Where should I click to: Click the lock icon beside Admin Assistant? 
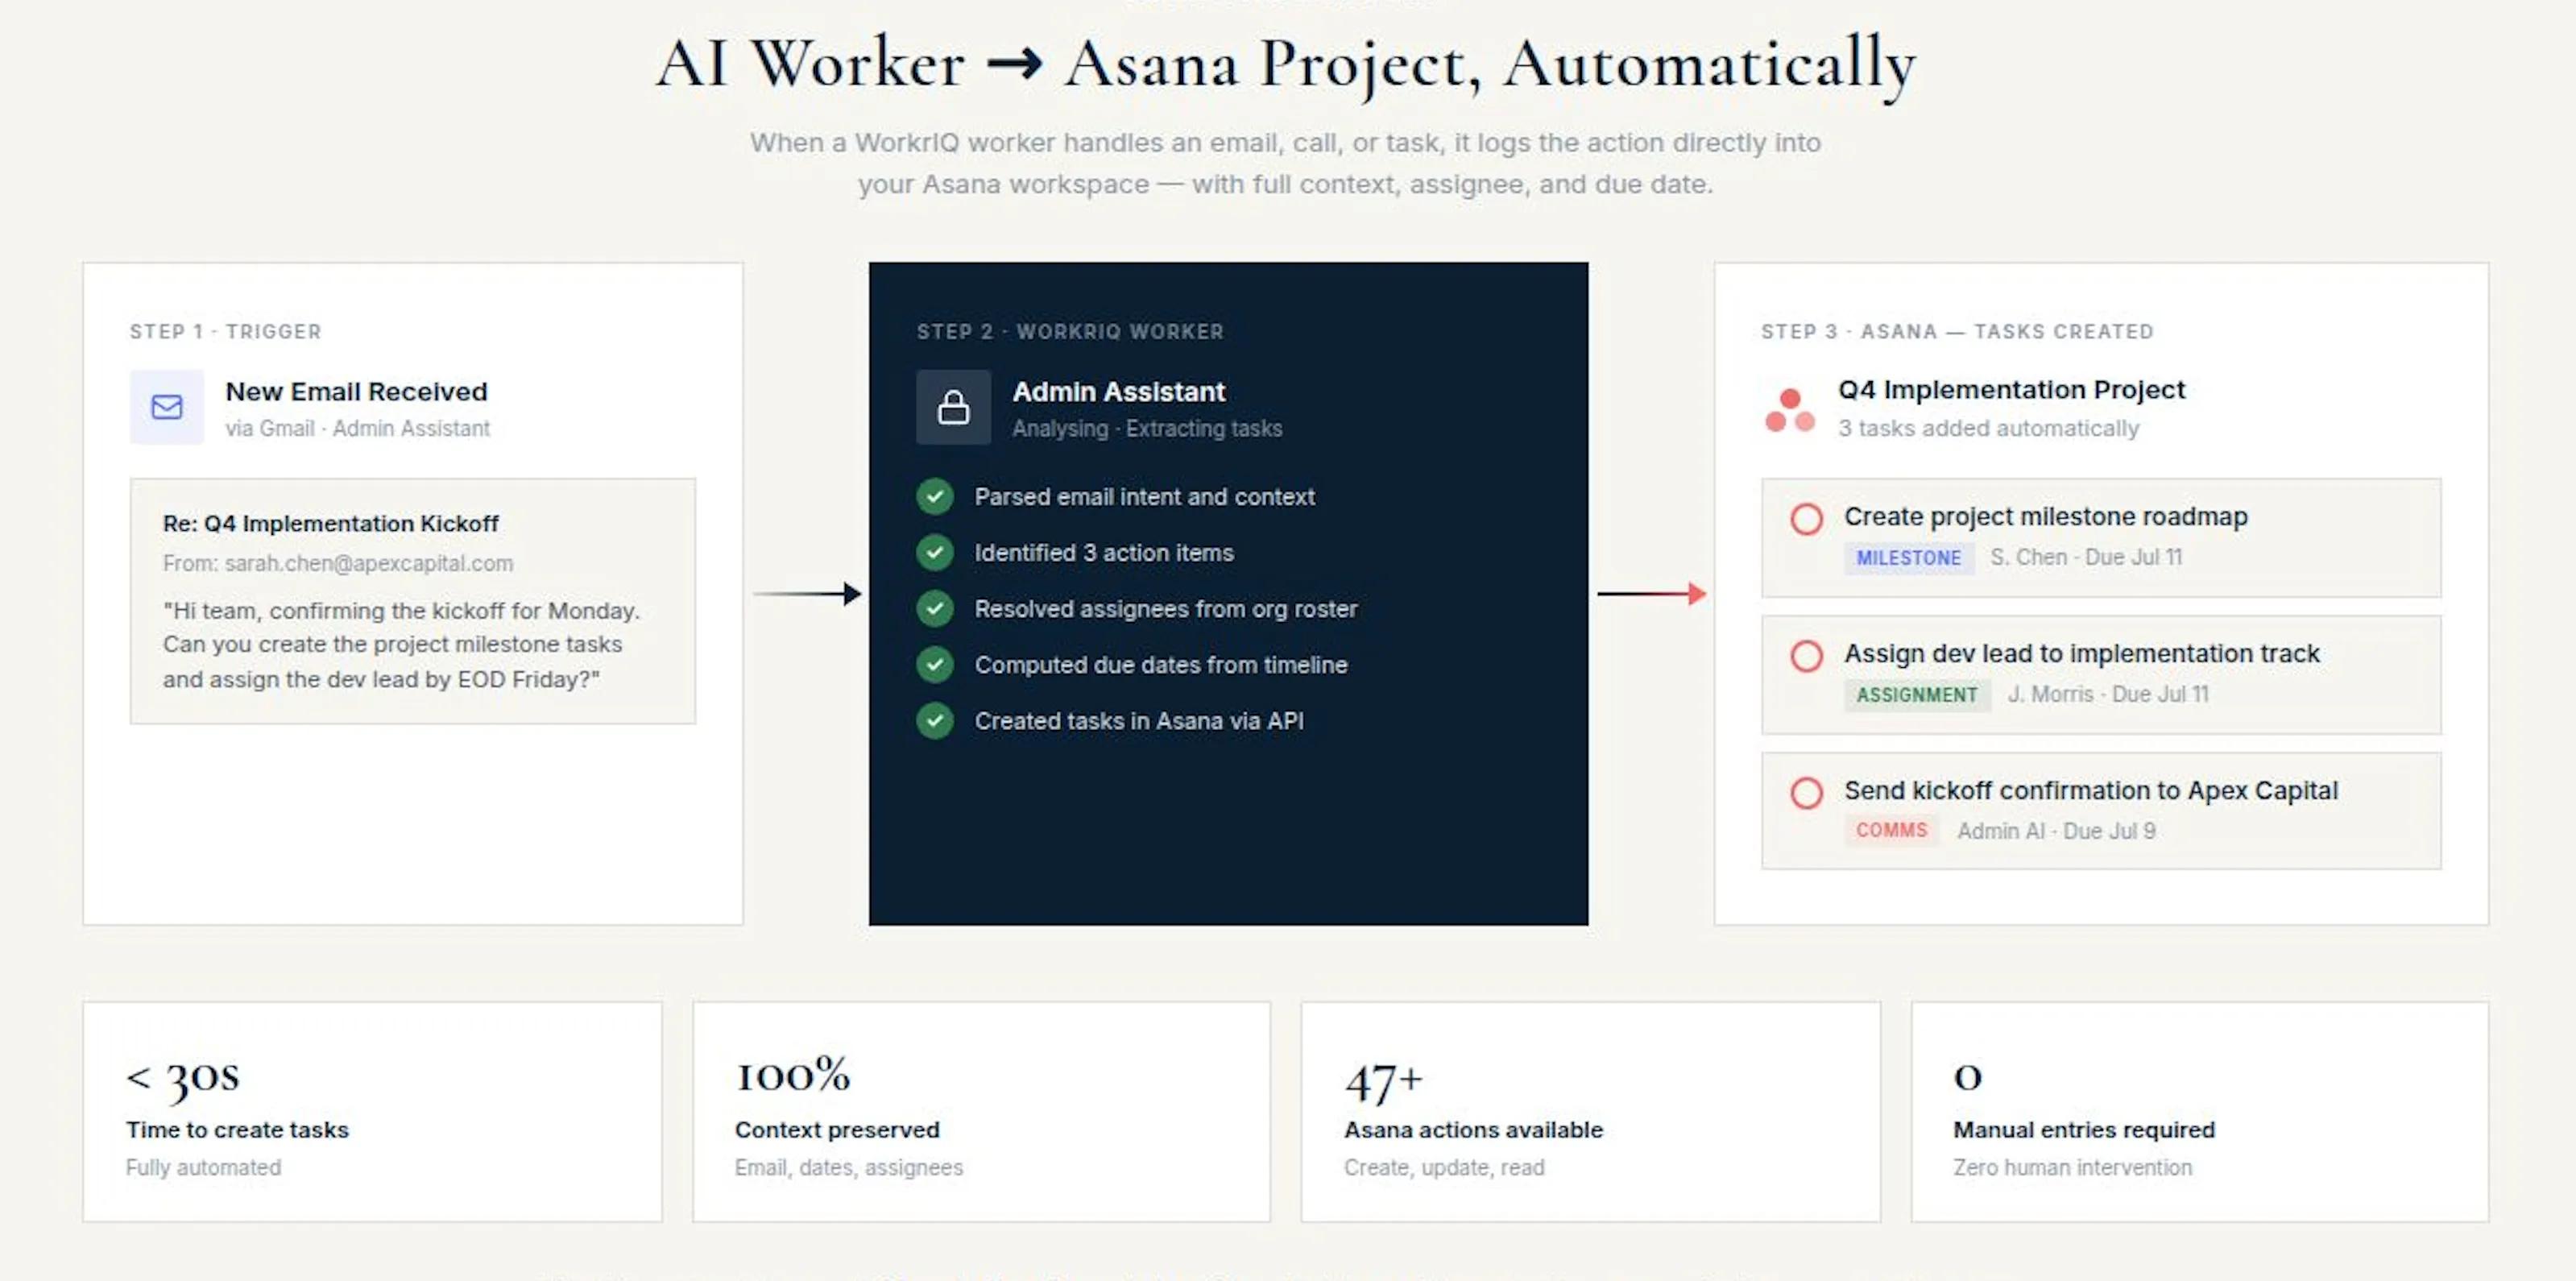pyautogui.click(x=953, y=407)
